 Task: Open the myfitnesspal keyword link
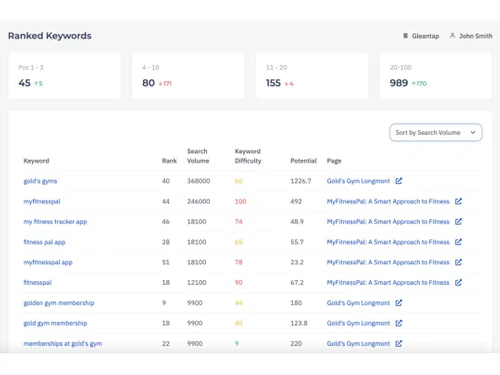42,202
